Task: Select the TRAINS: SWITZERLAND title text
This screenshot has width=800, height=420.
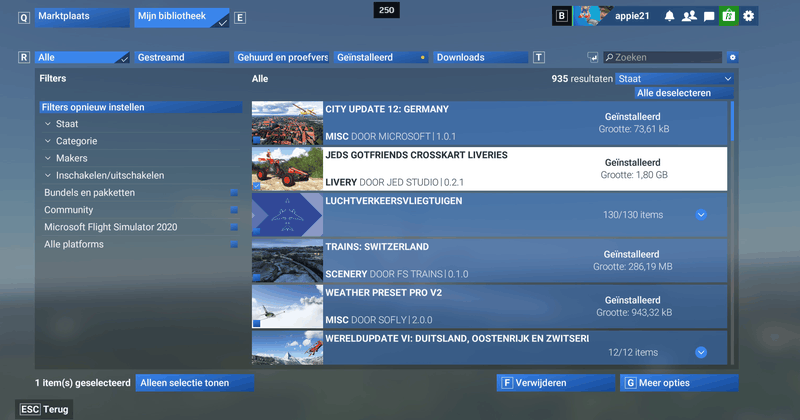Action: pos(377,247)
